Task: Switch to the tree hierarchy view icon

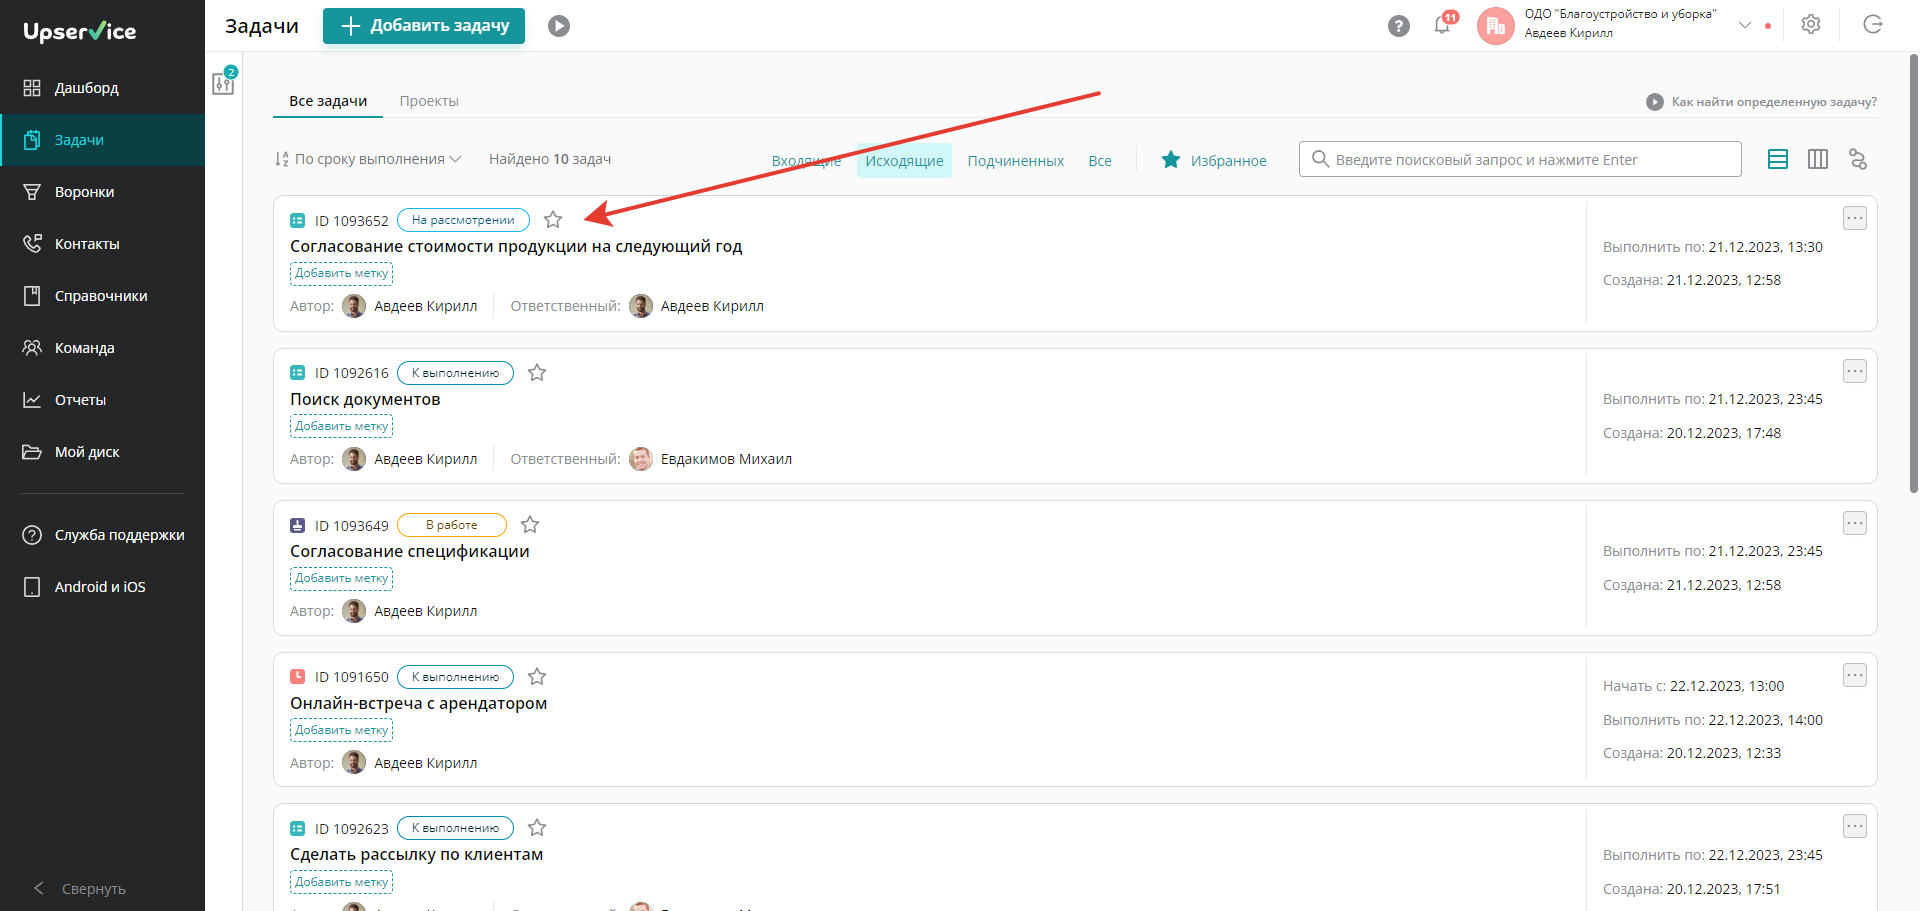Action: [1858, 159]
